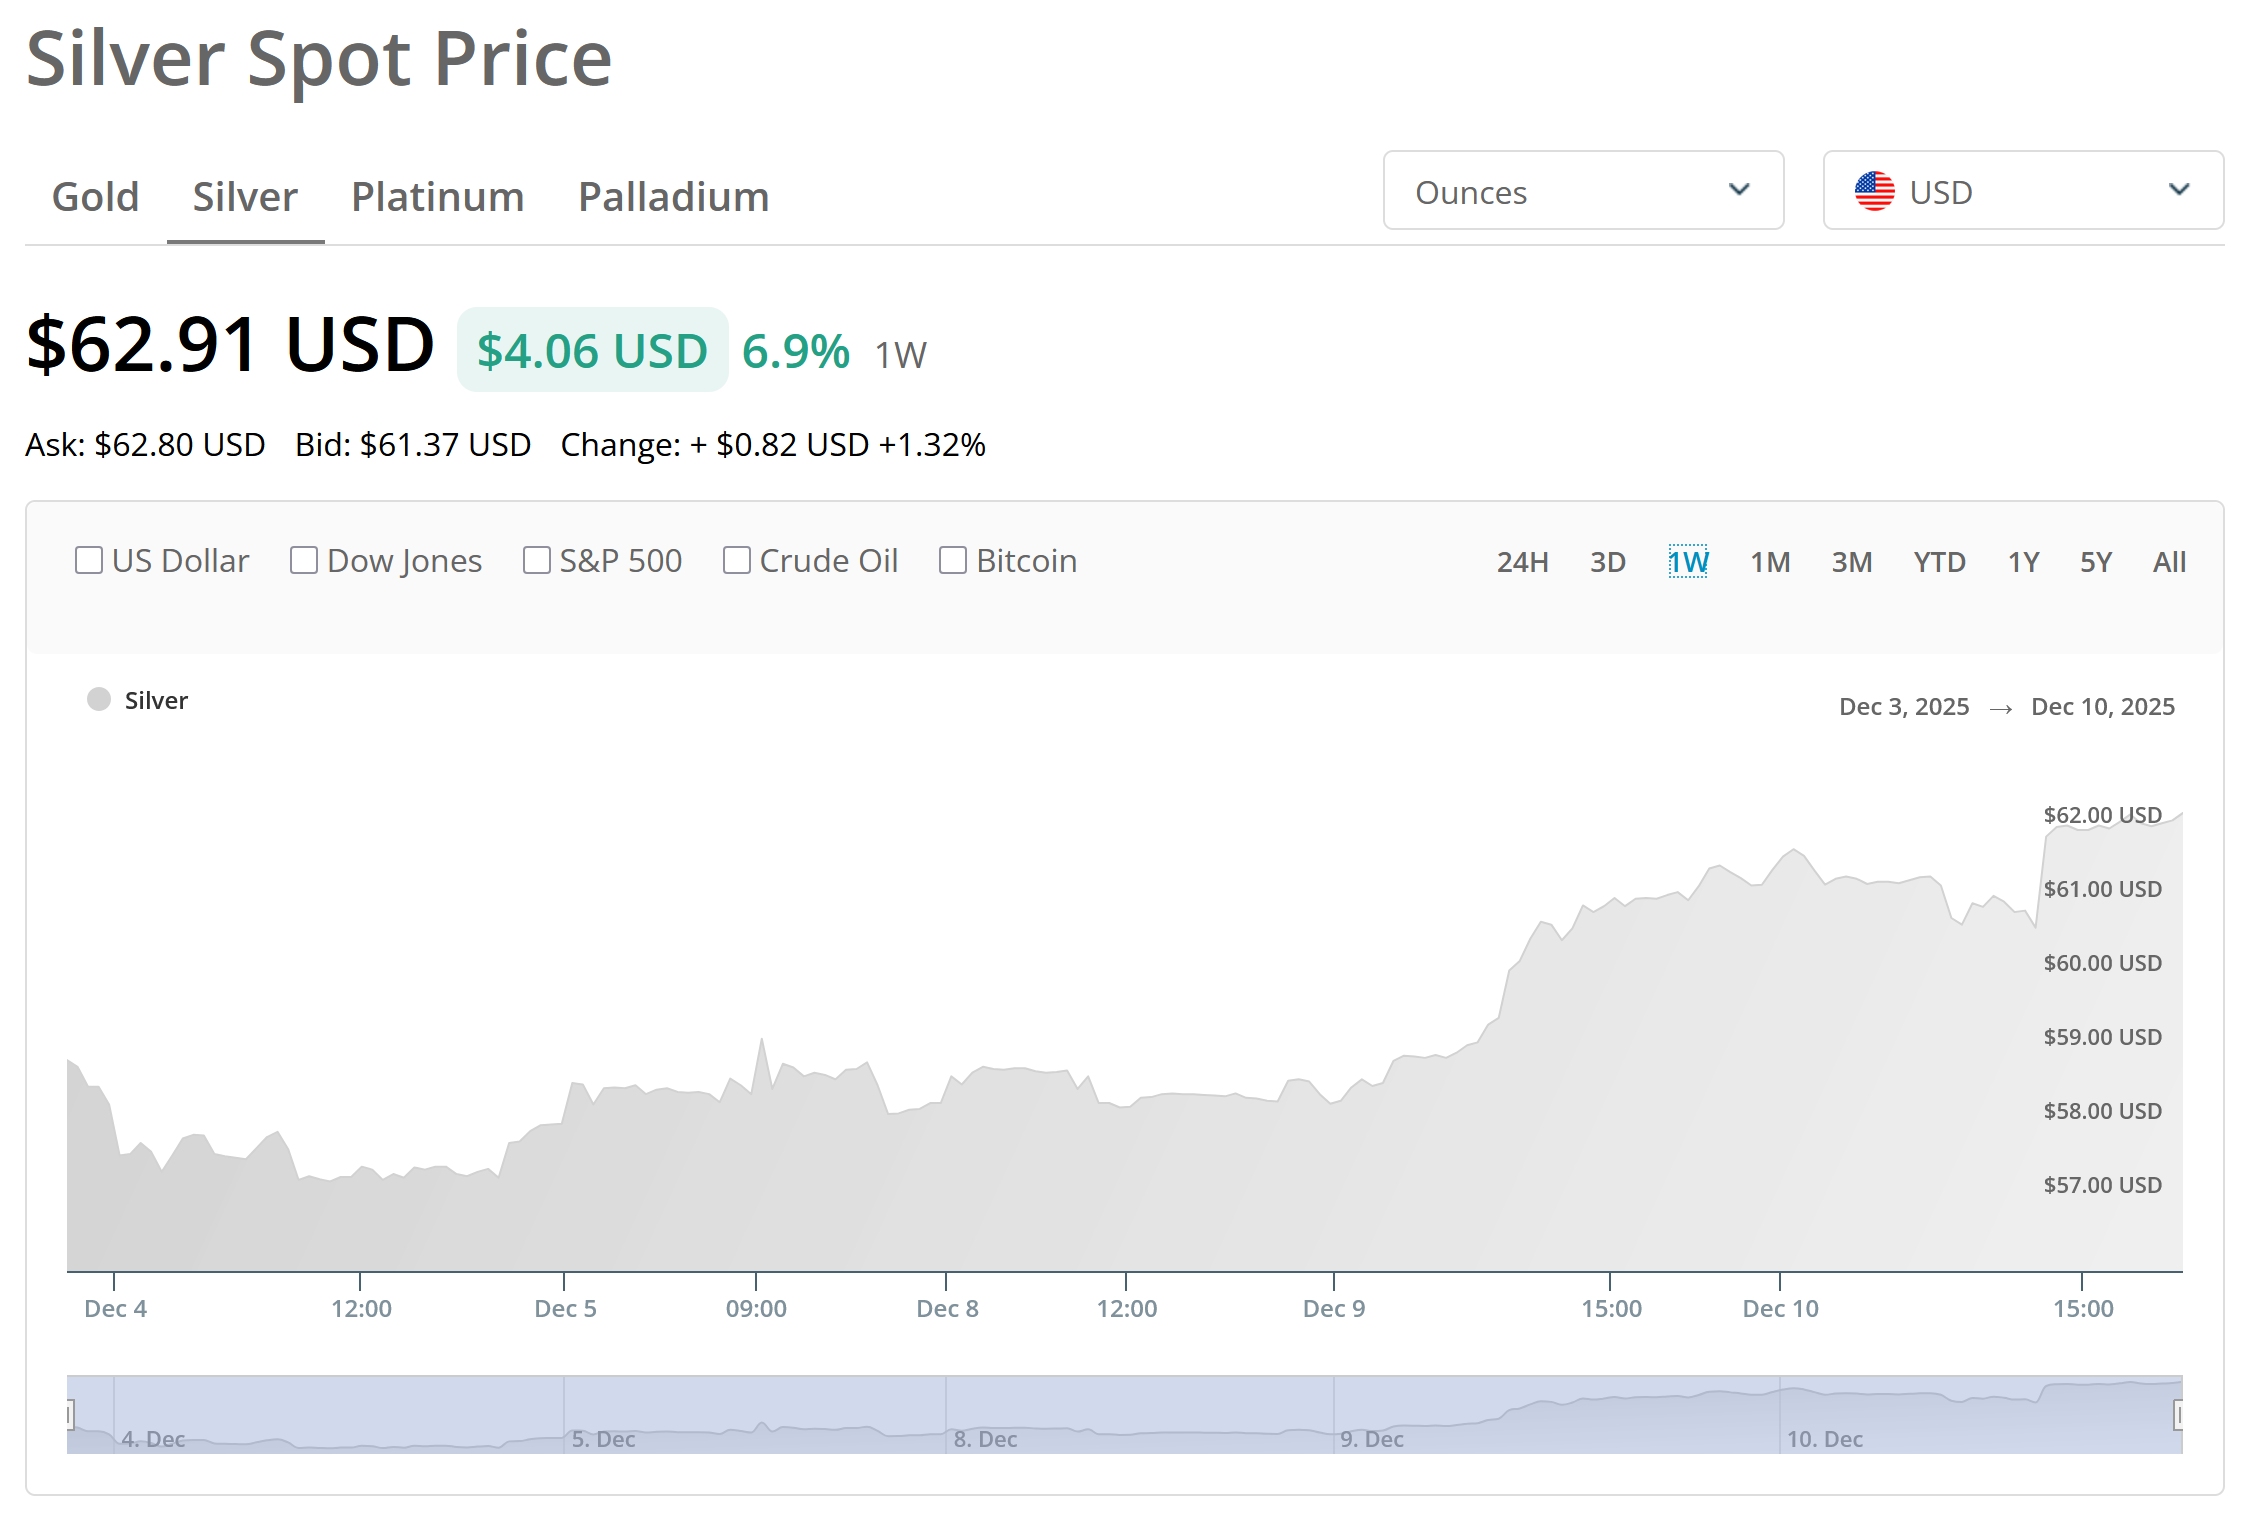Click the US flag icon in currency selector
The height and width of the screenshot is (1523, 2248).
coord(1874,191)
